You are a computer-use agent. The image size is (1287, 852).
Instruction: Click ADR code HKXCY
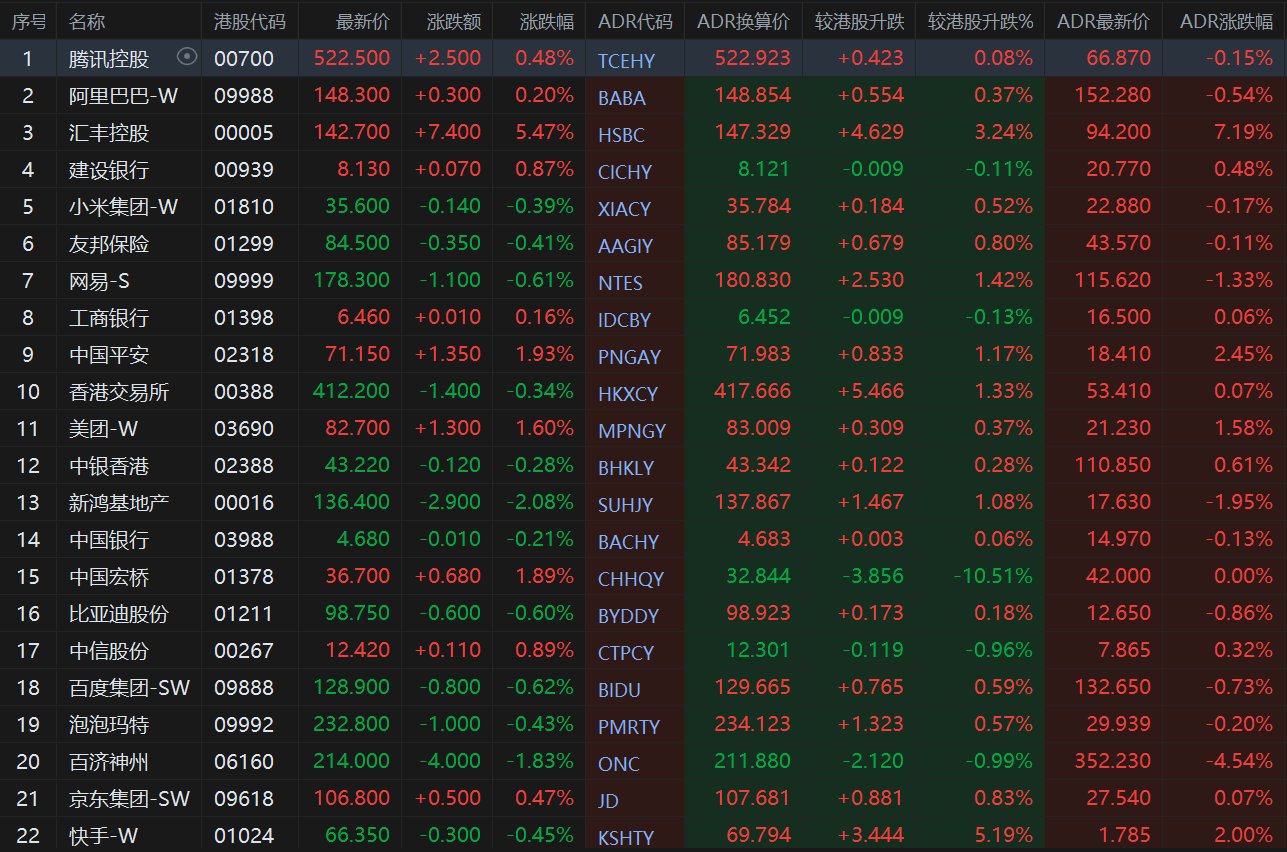pos(628,394)
